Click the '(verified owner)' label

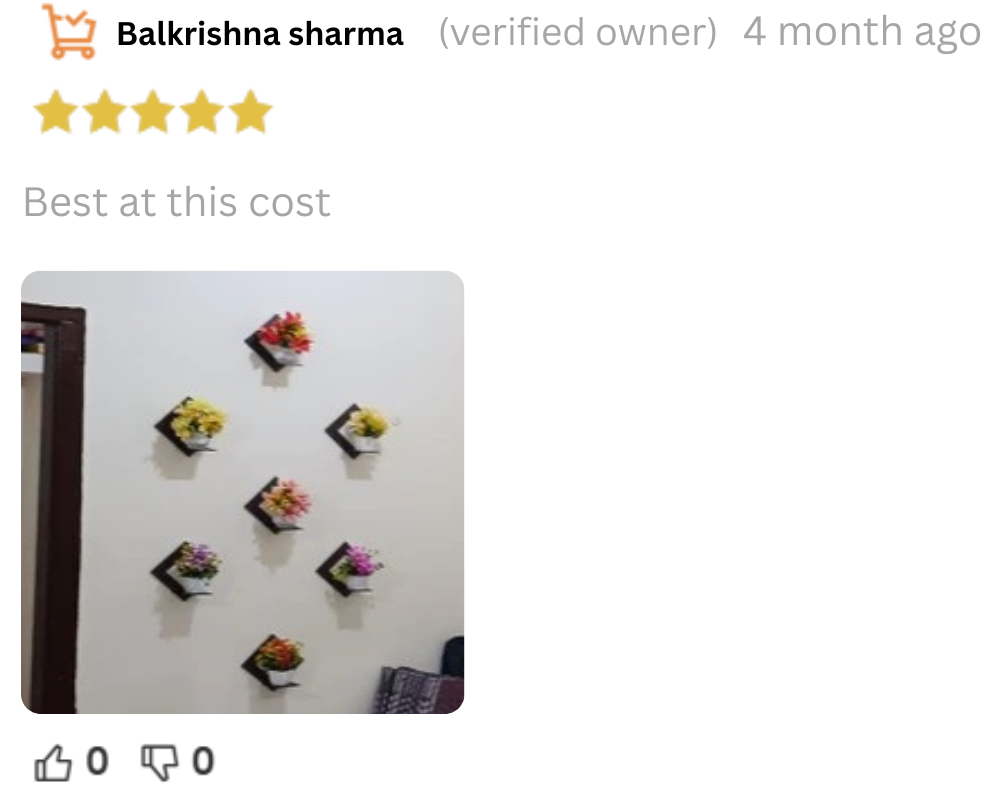pyautogui.click(x=578, y=33)
